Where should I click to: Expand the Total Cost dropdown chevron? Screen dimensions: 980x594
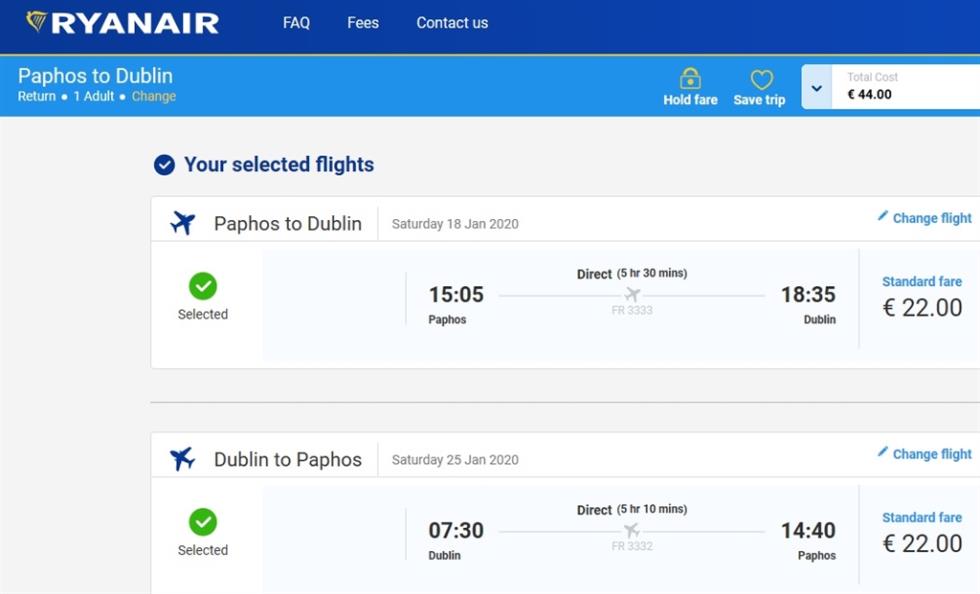click(816, 88)
